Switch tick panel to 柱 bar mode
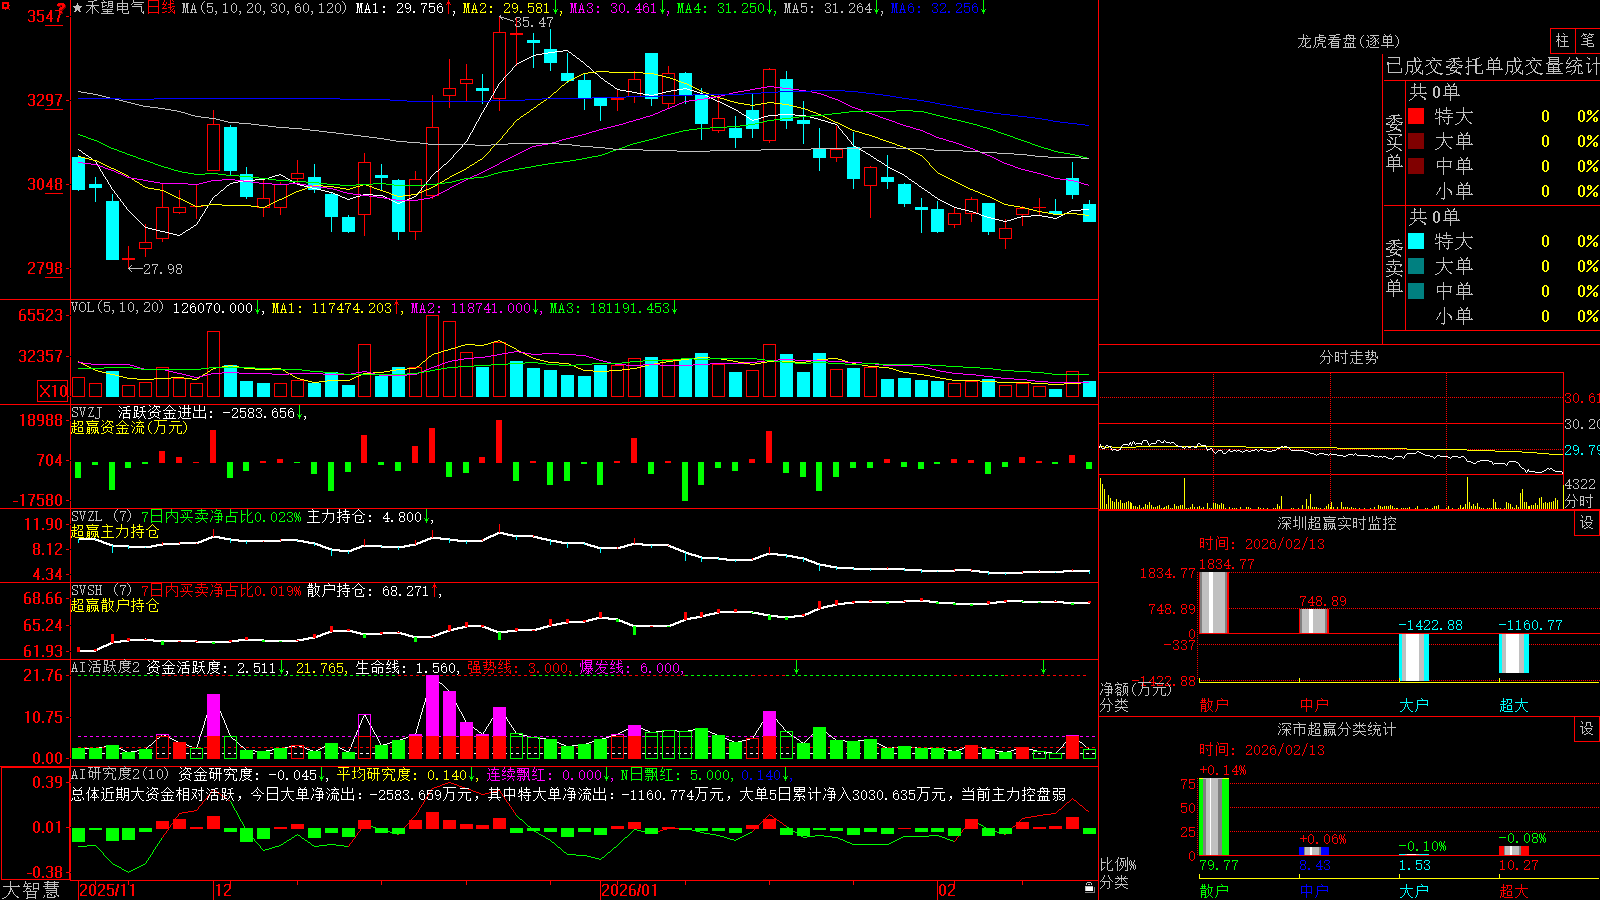 (1562, 40)
